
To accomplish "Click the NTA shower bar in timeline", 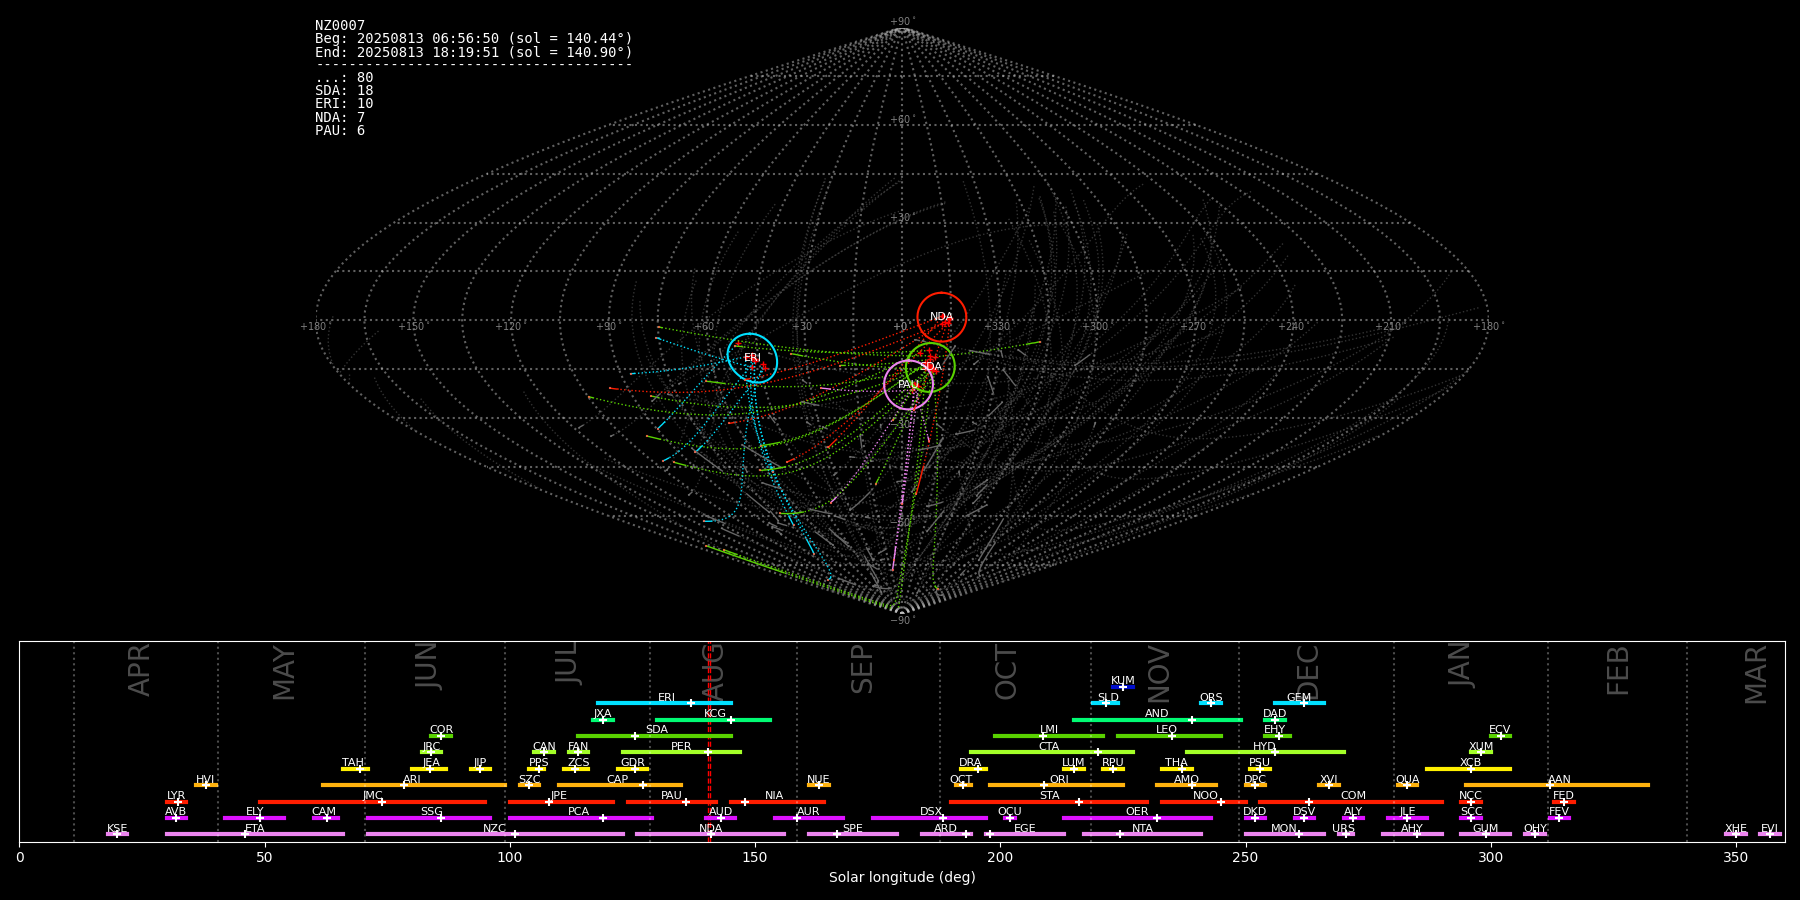I will (1142, 834).
